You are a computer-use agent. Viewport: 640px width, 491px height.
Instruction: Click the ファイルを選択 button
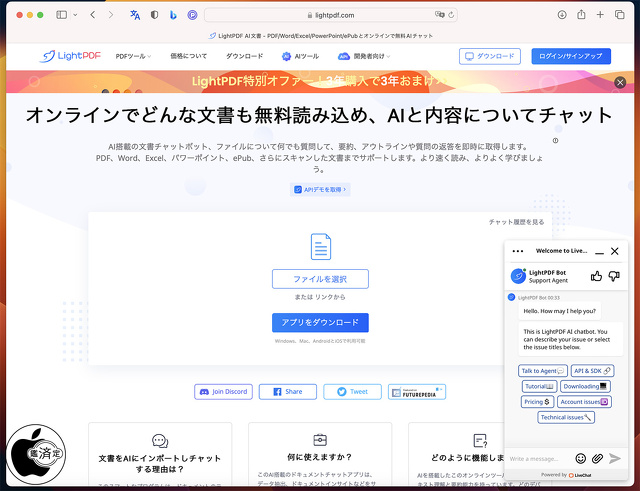click(320, 279)
